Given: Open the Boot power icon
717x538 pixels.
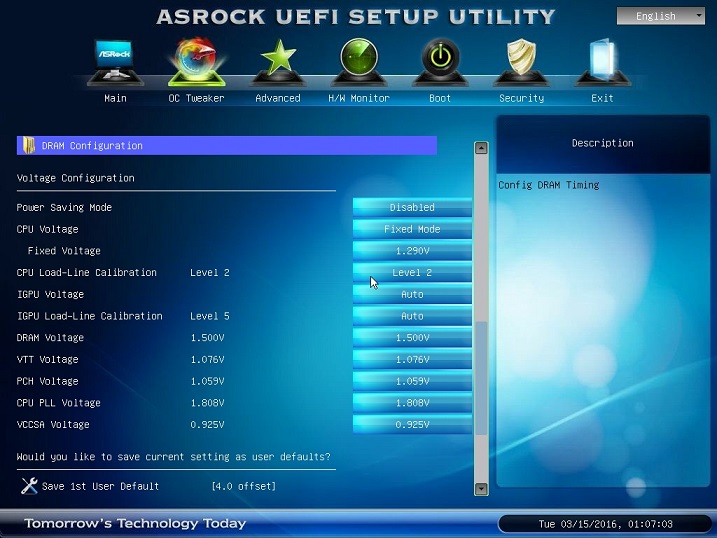Looking at the screenshot, I should (x=440, y=62).
